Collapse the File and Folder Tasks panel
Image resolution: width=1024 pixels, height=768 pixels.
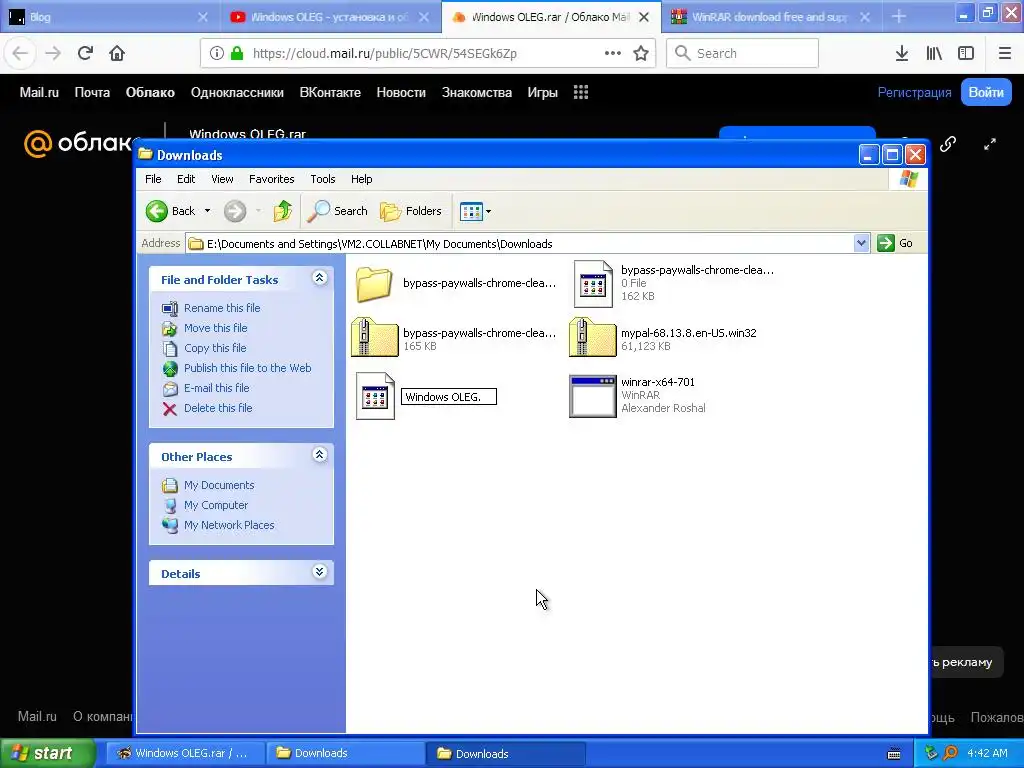[319, 278]
